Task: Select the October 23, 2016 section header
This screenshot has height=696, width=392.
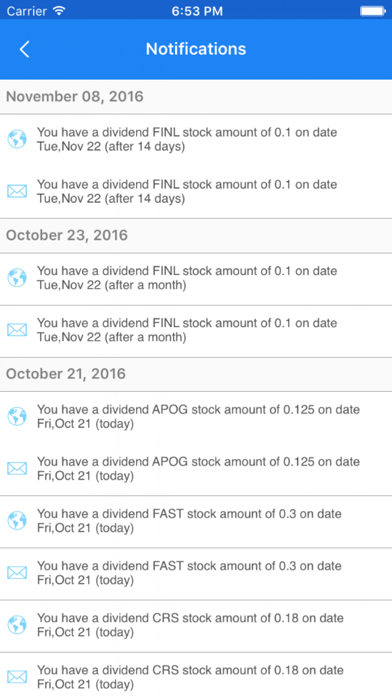Action: (196, 235)
